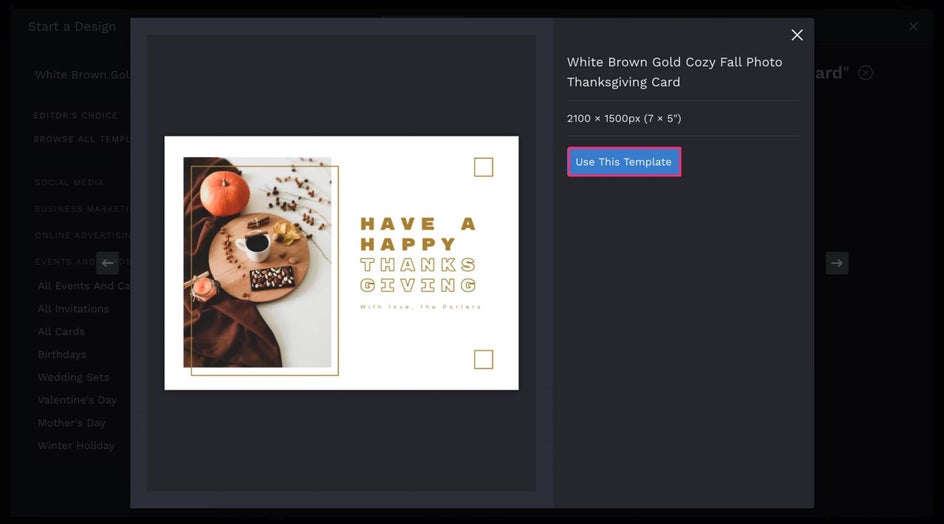The image size is (944, 524).
Task: Clear the search term with circled X
Action: (x=865, y=73)
